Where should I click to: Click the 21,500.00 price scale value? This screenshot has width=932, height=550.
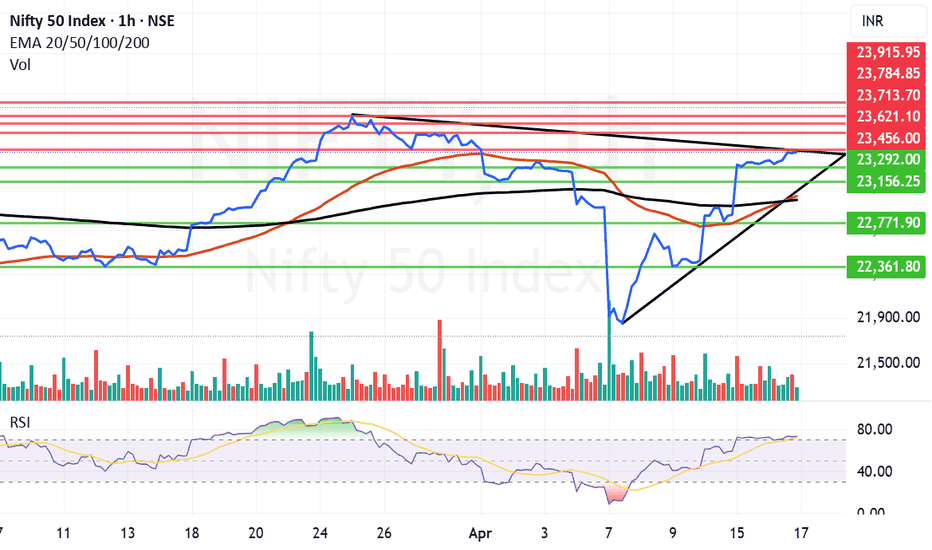888,363
